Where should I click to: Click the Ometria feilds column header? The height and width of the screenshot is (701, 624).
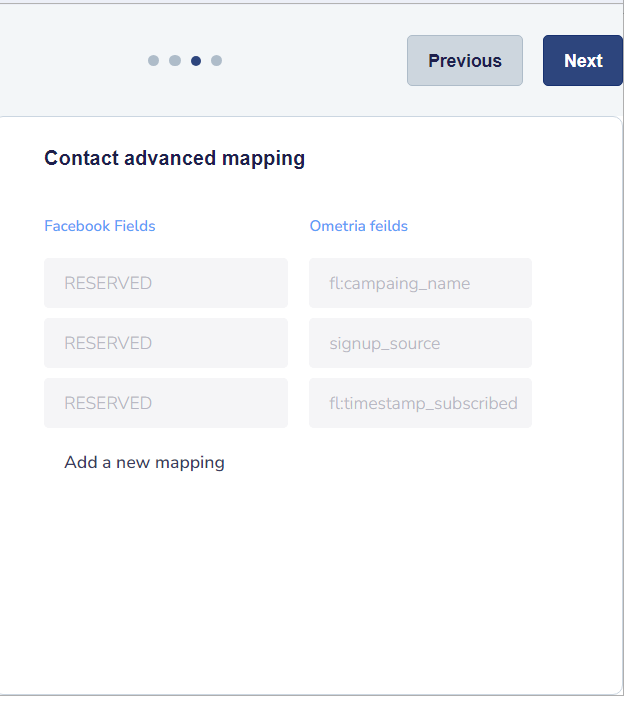tap(359, 226)
